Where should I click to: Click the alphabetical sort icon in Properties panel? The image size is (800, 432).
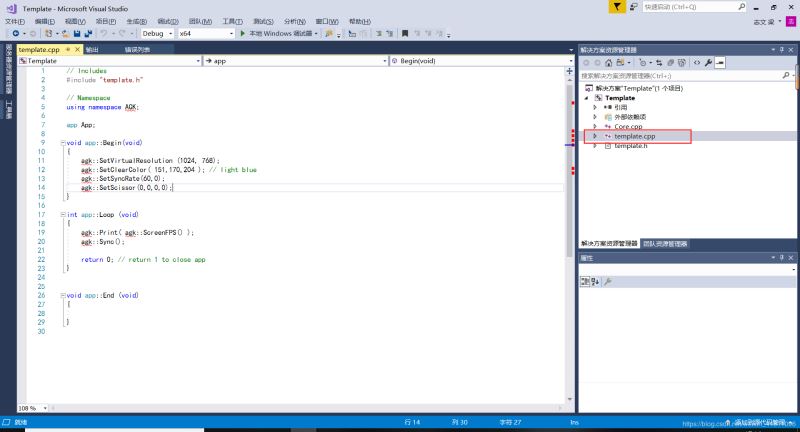(596, 282)
